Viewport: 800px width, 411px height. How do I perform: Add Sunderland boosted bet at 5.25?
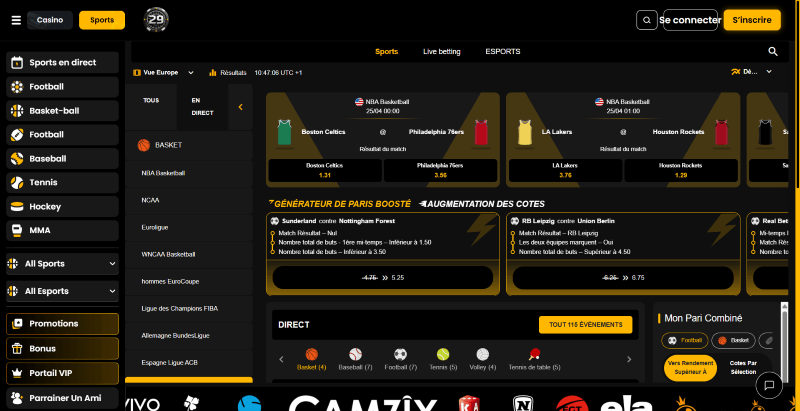click(383, 278)
